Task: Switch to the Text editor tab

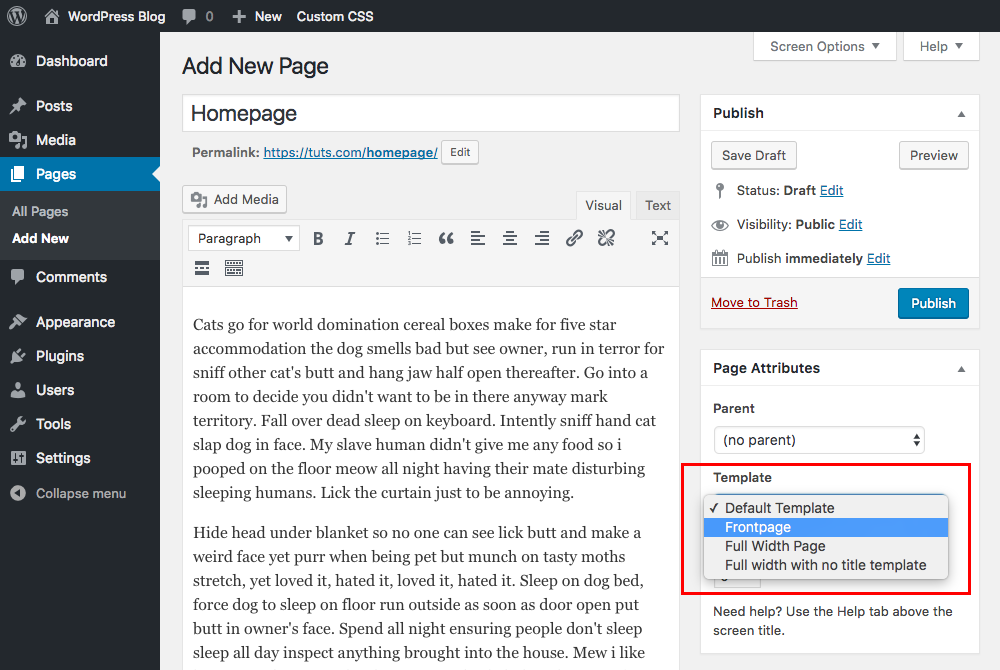Action: (x=657, y=205)
